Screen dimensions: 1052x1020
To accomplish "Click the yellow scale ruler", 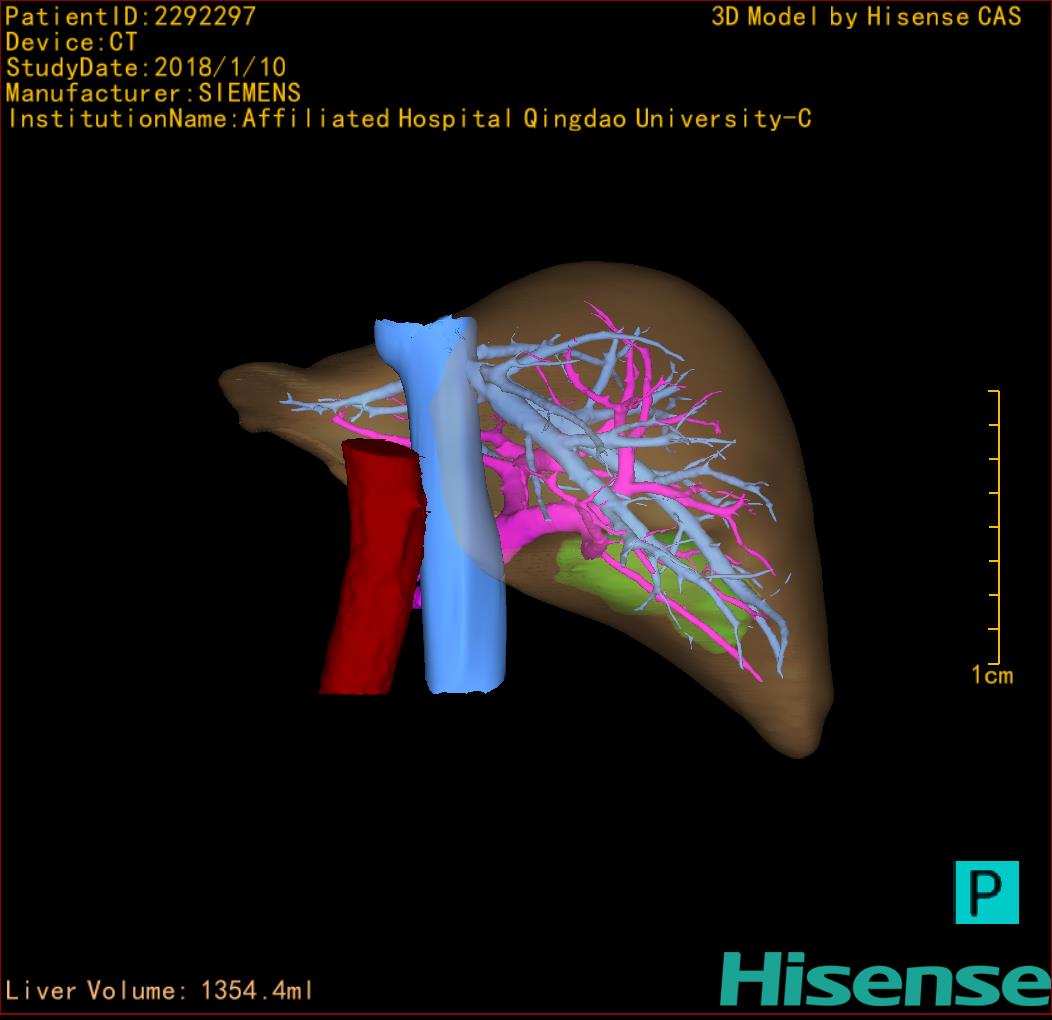I will [994, 526].
